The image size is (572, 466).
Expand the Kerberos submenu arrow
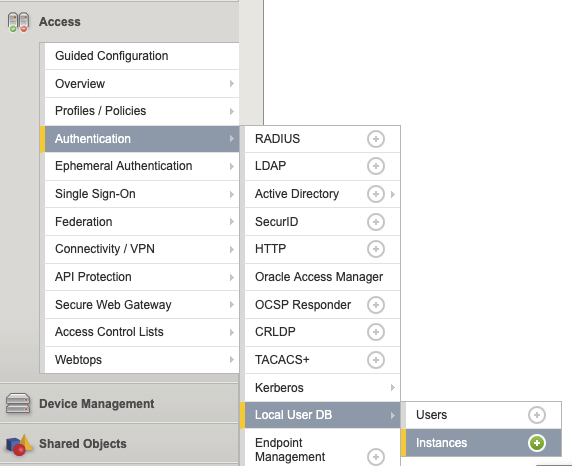point(393,387)
